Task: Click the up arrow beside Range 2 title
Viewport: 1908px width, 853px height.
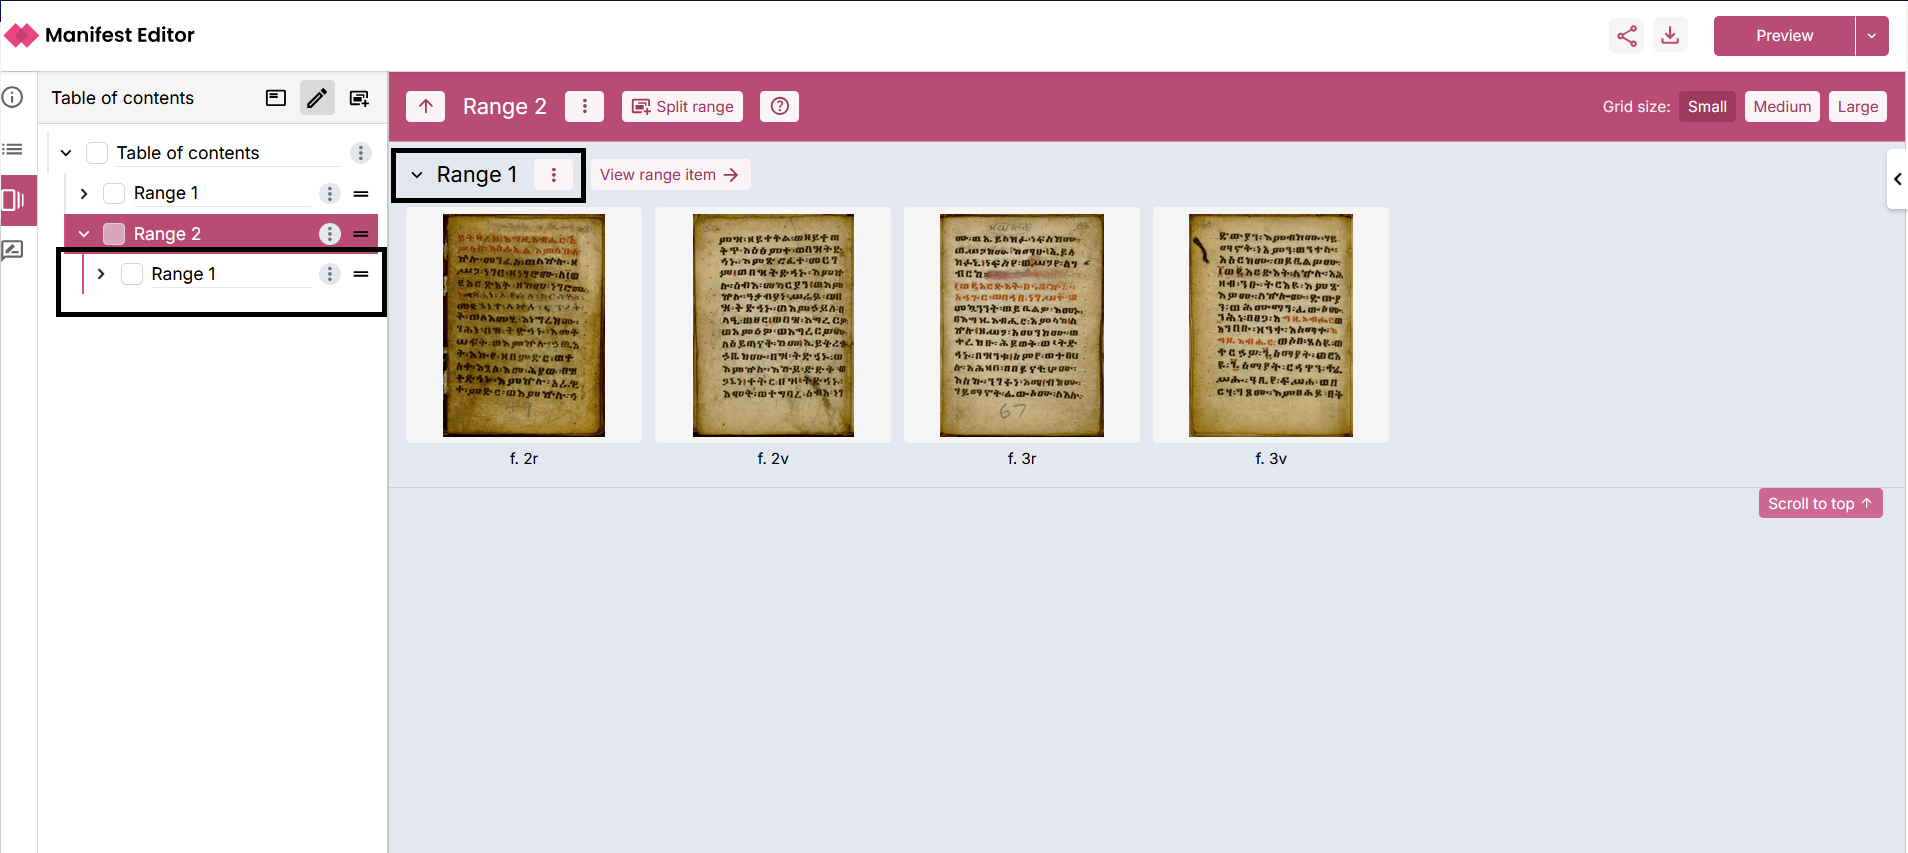Action: tap(426, 107)
